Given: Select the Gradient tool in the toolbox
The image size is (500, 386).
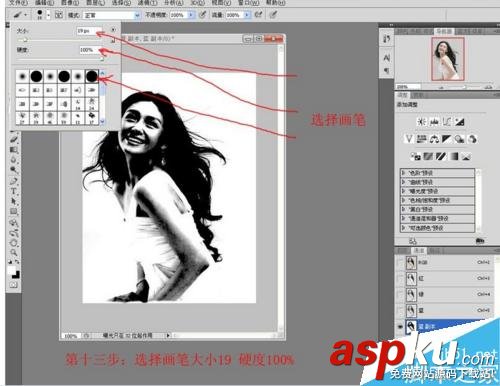Looking at the screenshot, I should tap(14, 150).
